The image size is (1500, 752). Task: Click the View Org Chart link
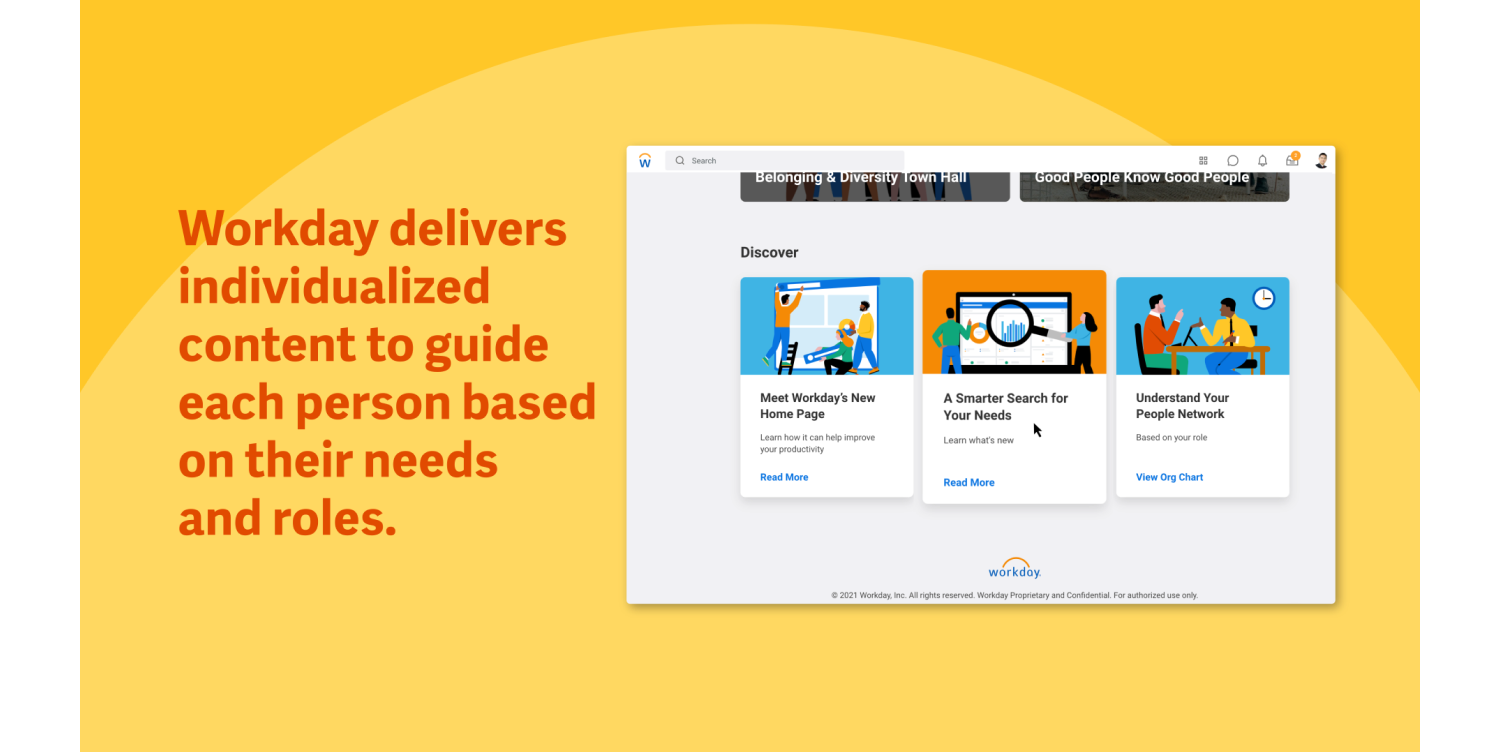point(1169,477)
